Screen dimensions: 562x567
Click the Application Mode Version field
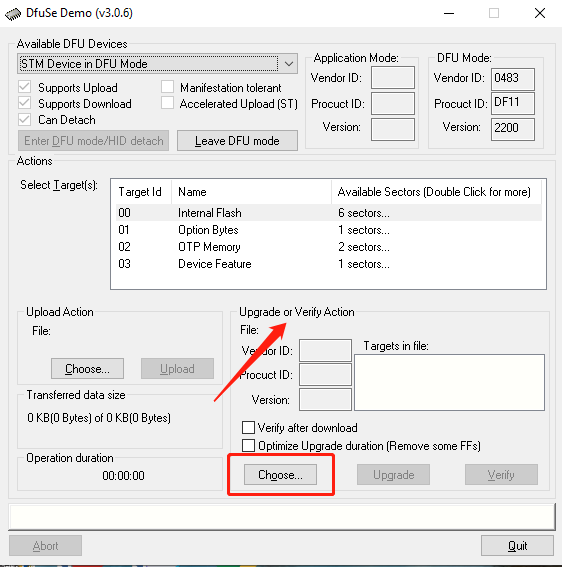[x=393, y=129]
